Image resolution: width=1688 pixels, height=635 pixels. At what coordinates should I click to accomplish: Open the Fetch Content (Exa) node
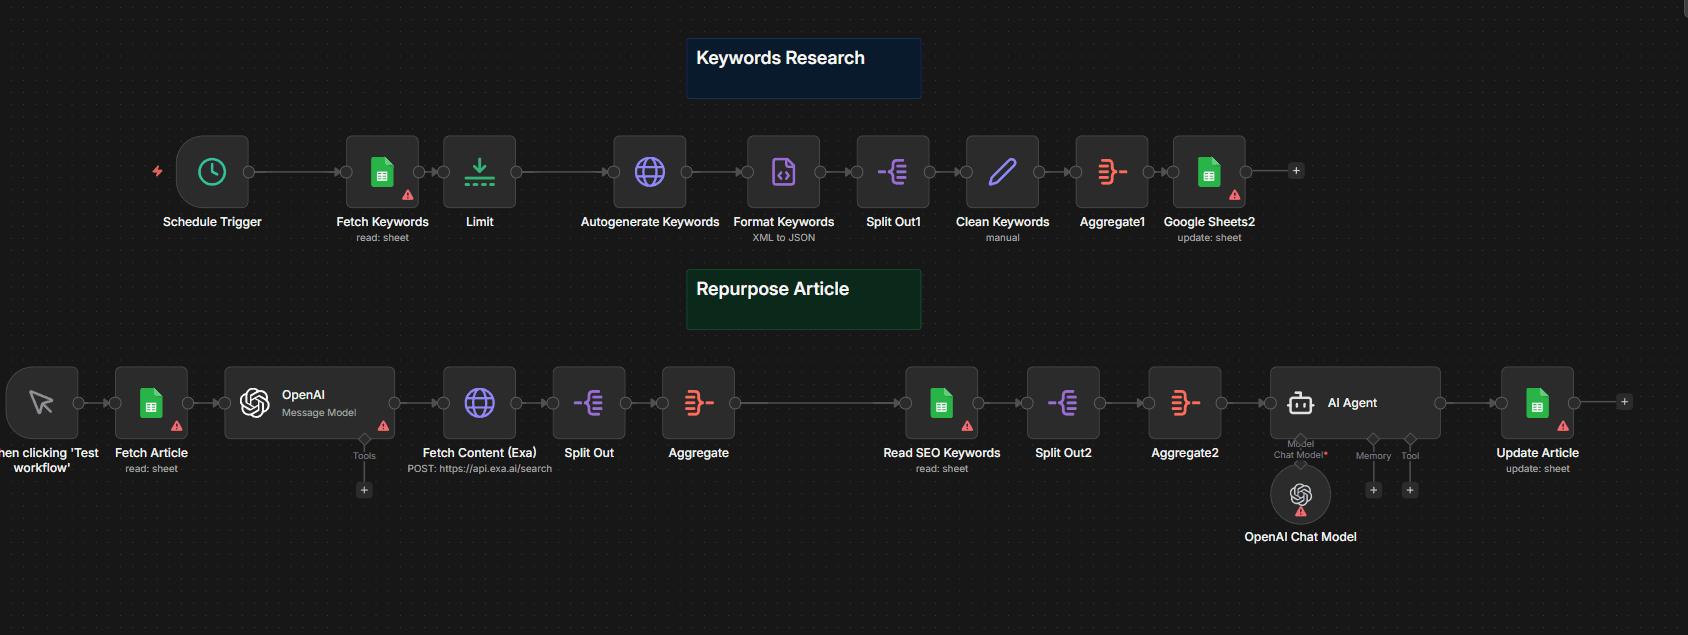point(480,403)
